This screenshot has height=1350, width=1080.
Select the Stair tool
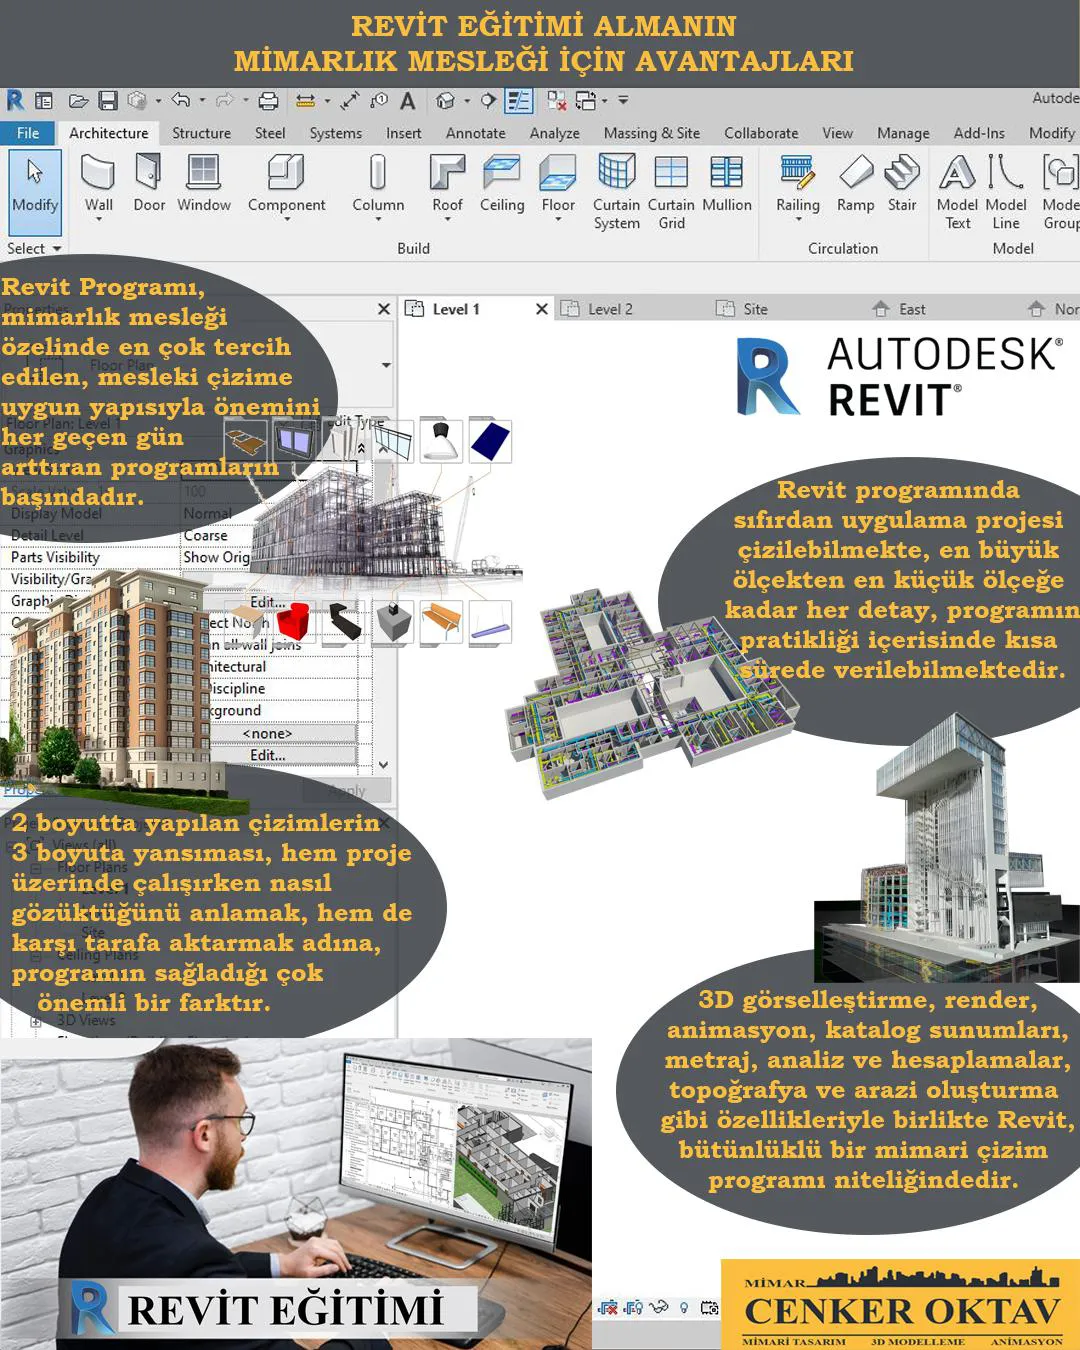click(902, 185)
